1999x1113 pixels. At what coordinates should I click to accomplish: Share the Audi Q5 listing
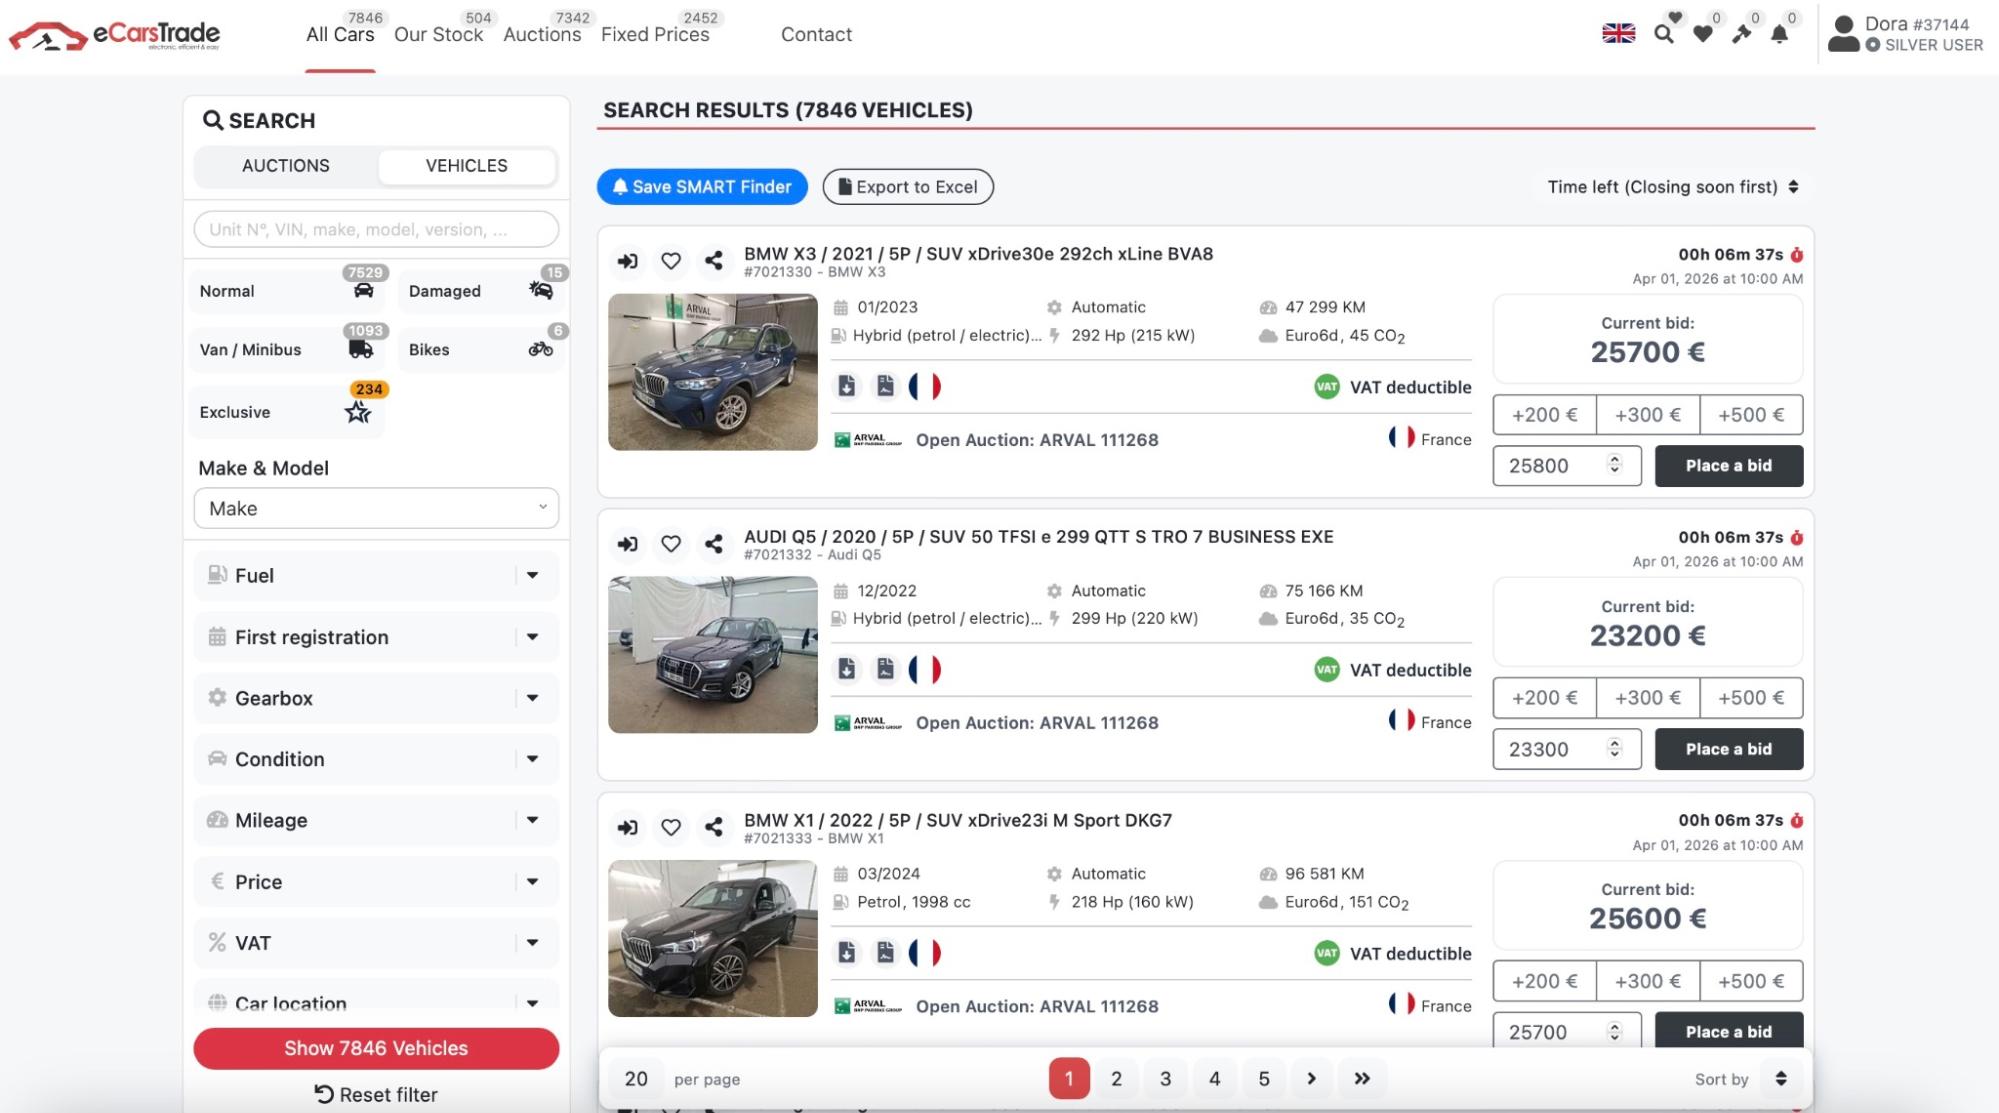[713, 544]
